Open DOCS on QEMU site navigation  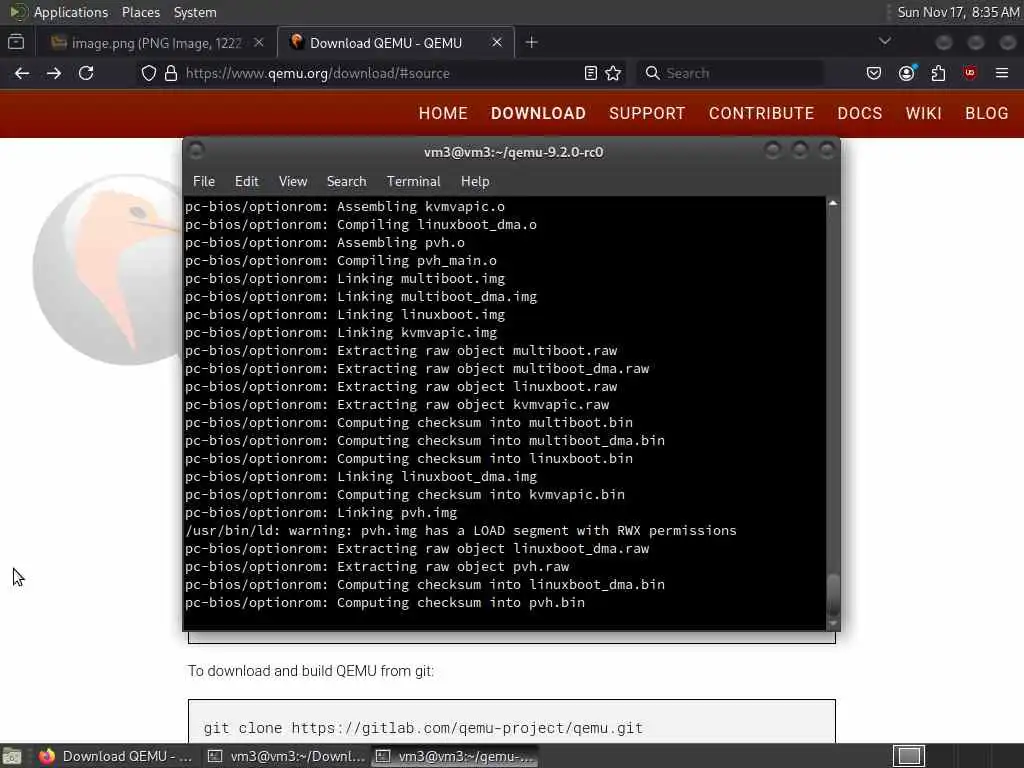(859, 113)
